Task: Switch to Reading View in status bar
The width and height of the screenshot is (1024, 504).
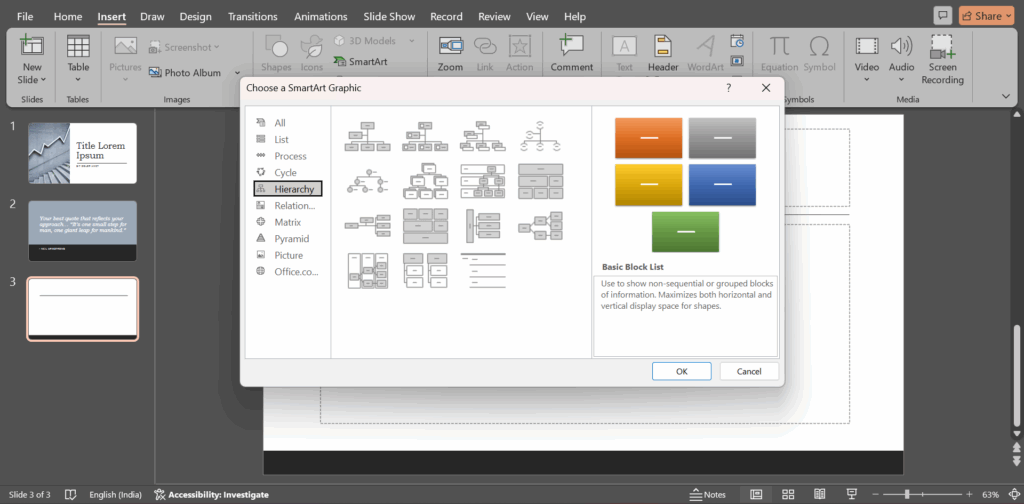Action: [x=820, y=494]
